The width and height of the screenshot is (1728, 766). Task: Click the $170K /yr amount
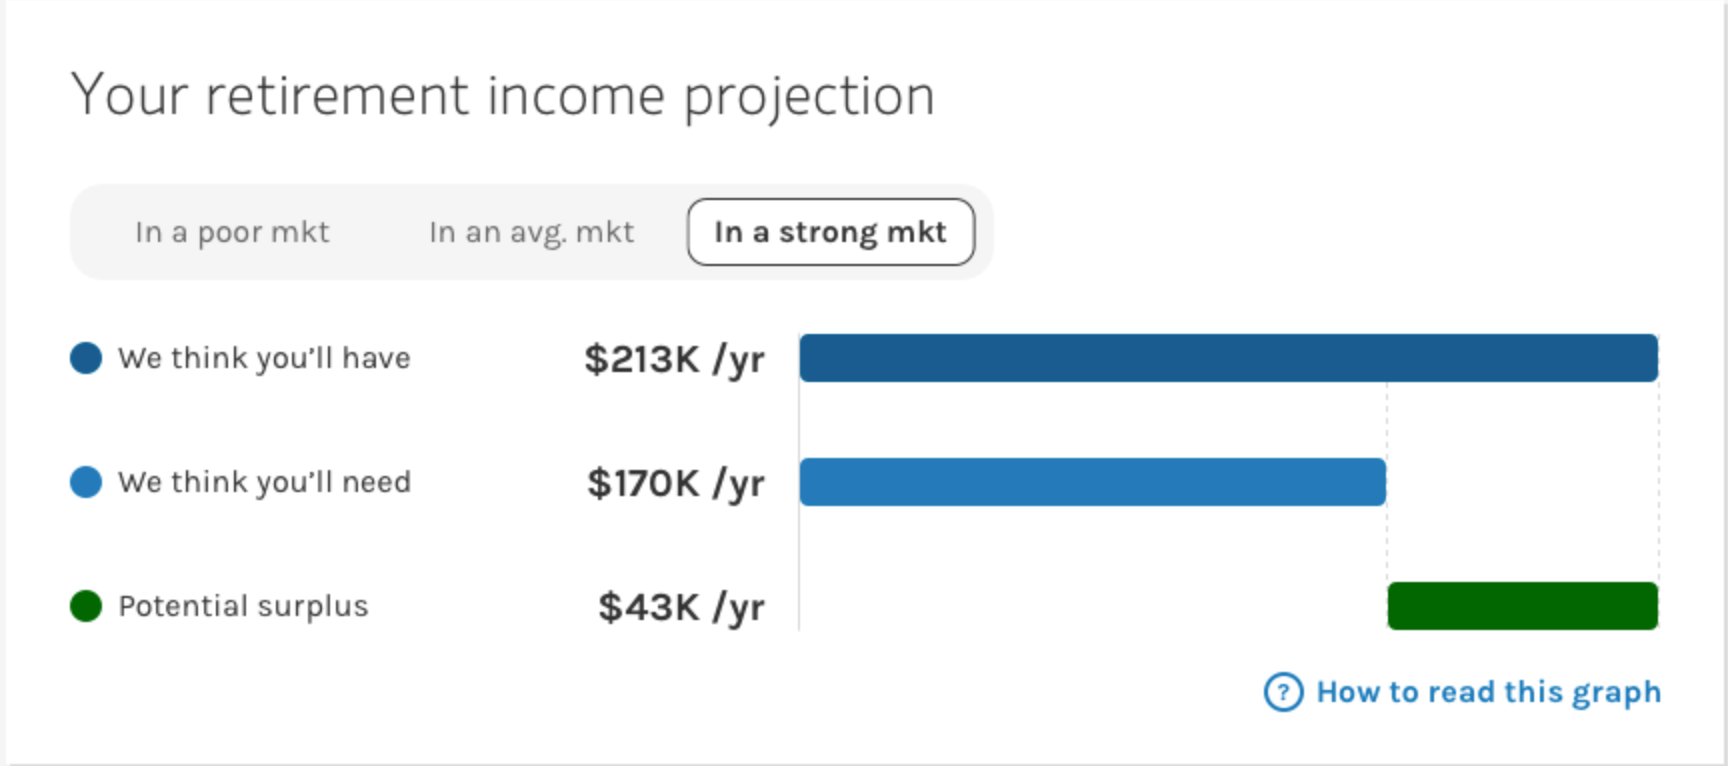[x=676, y=484]
